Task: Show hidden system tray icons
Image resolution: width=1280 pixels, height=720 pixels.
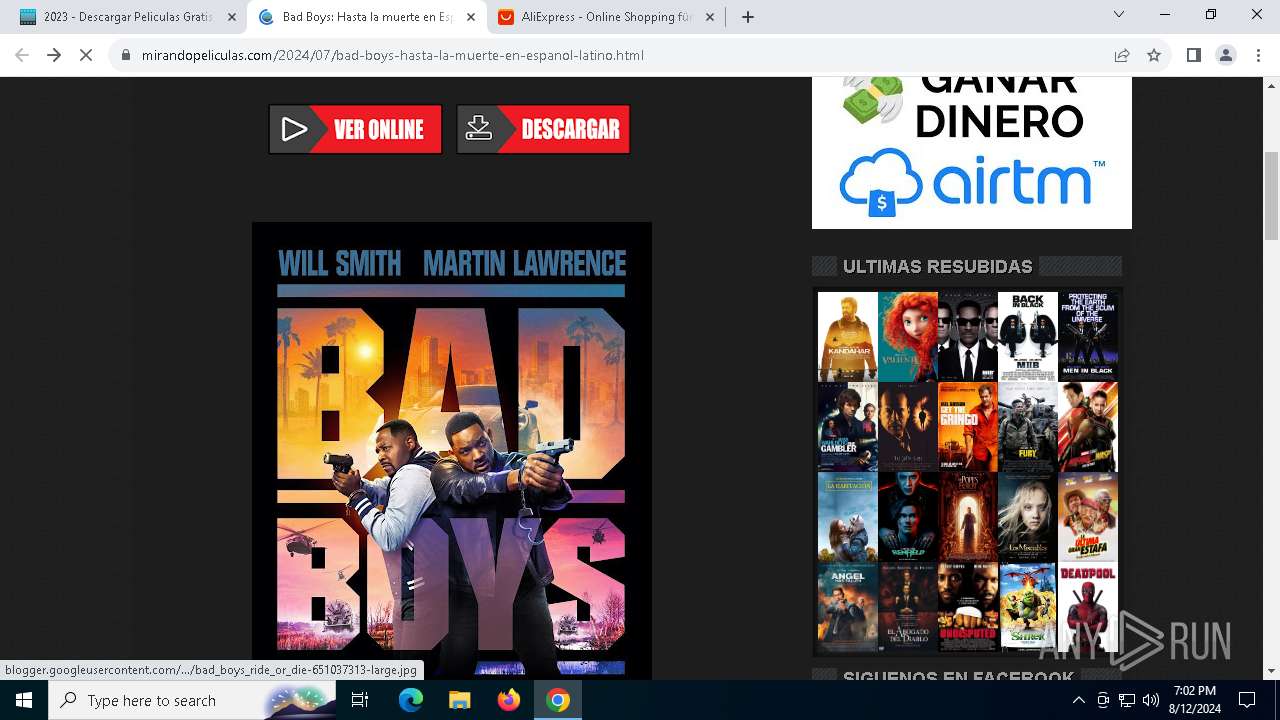Action: coord(1079,700)
